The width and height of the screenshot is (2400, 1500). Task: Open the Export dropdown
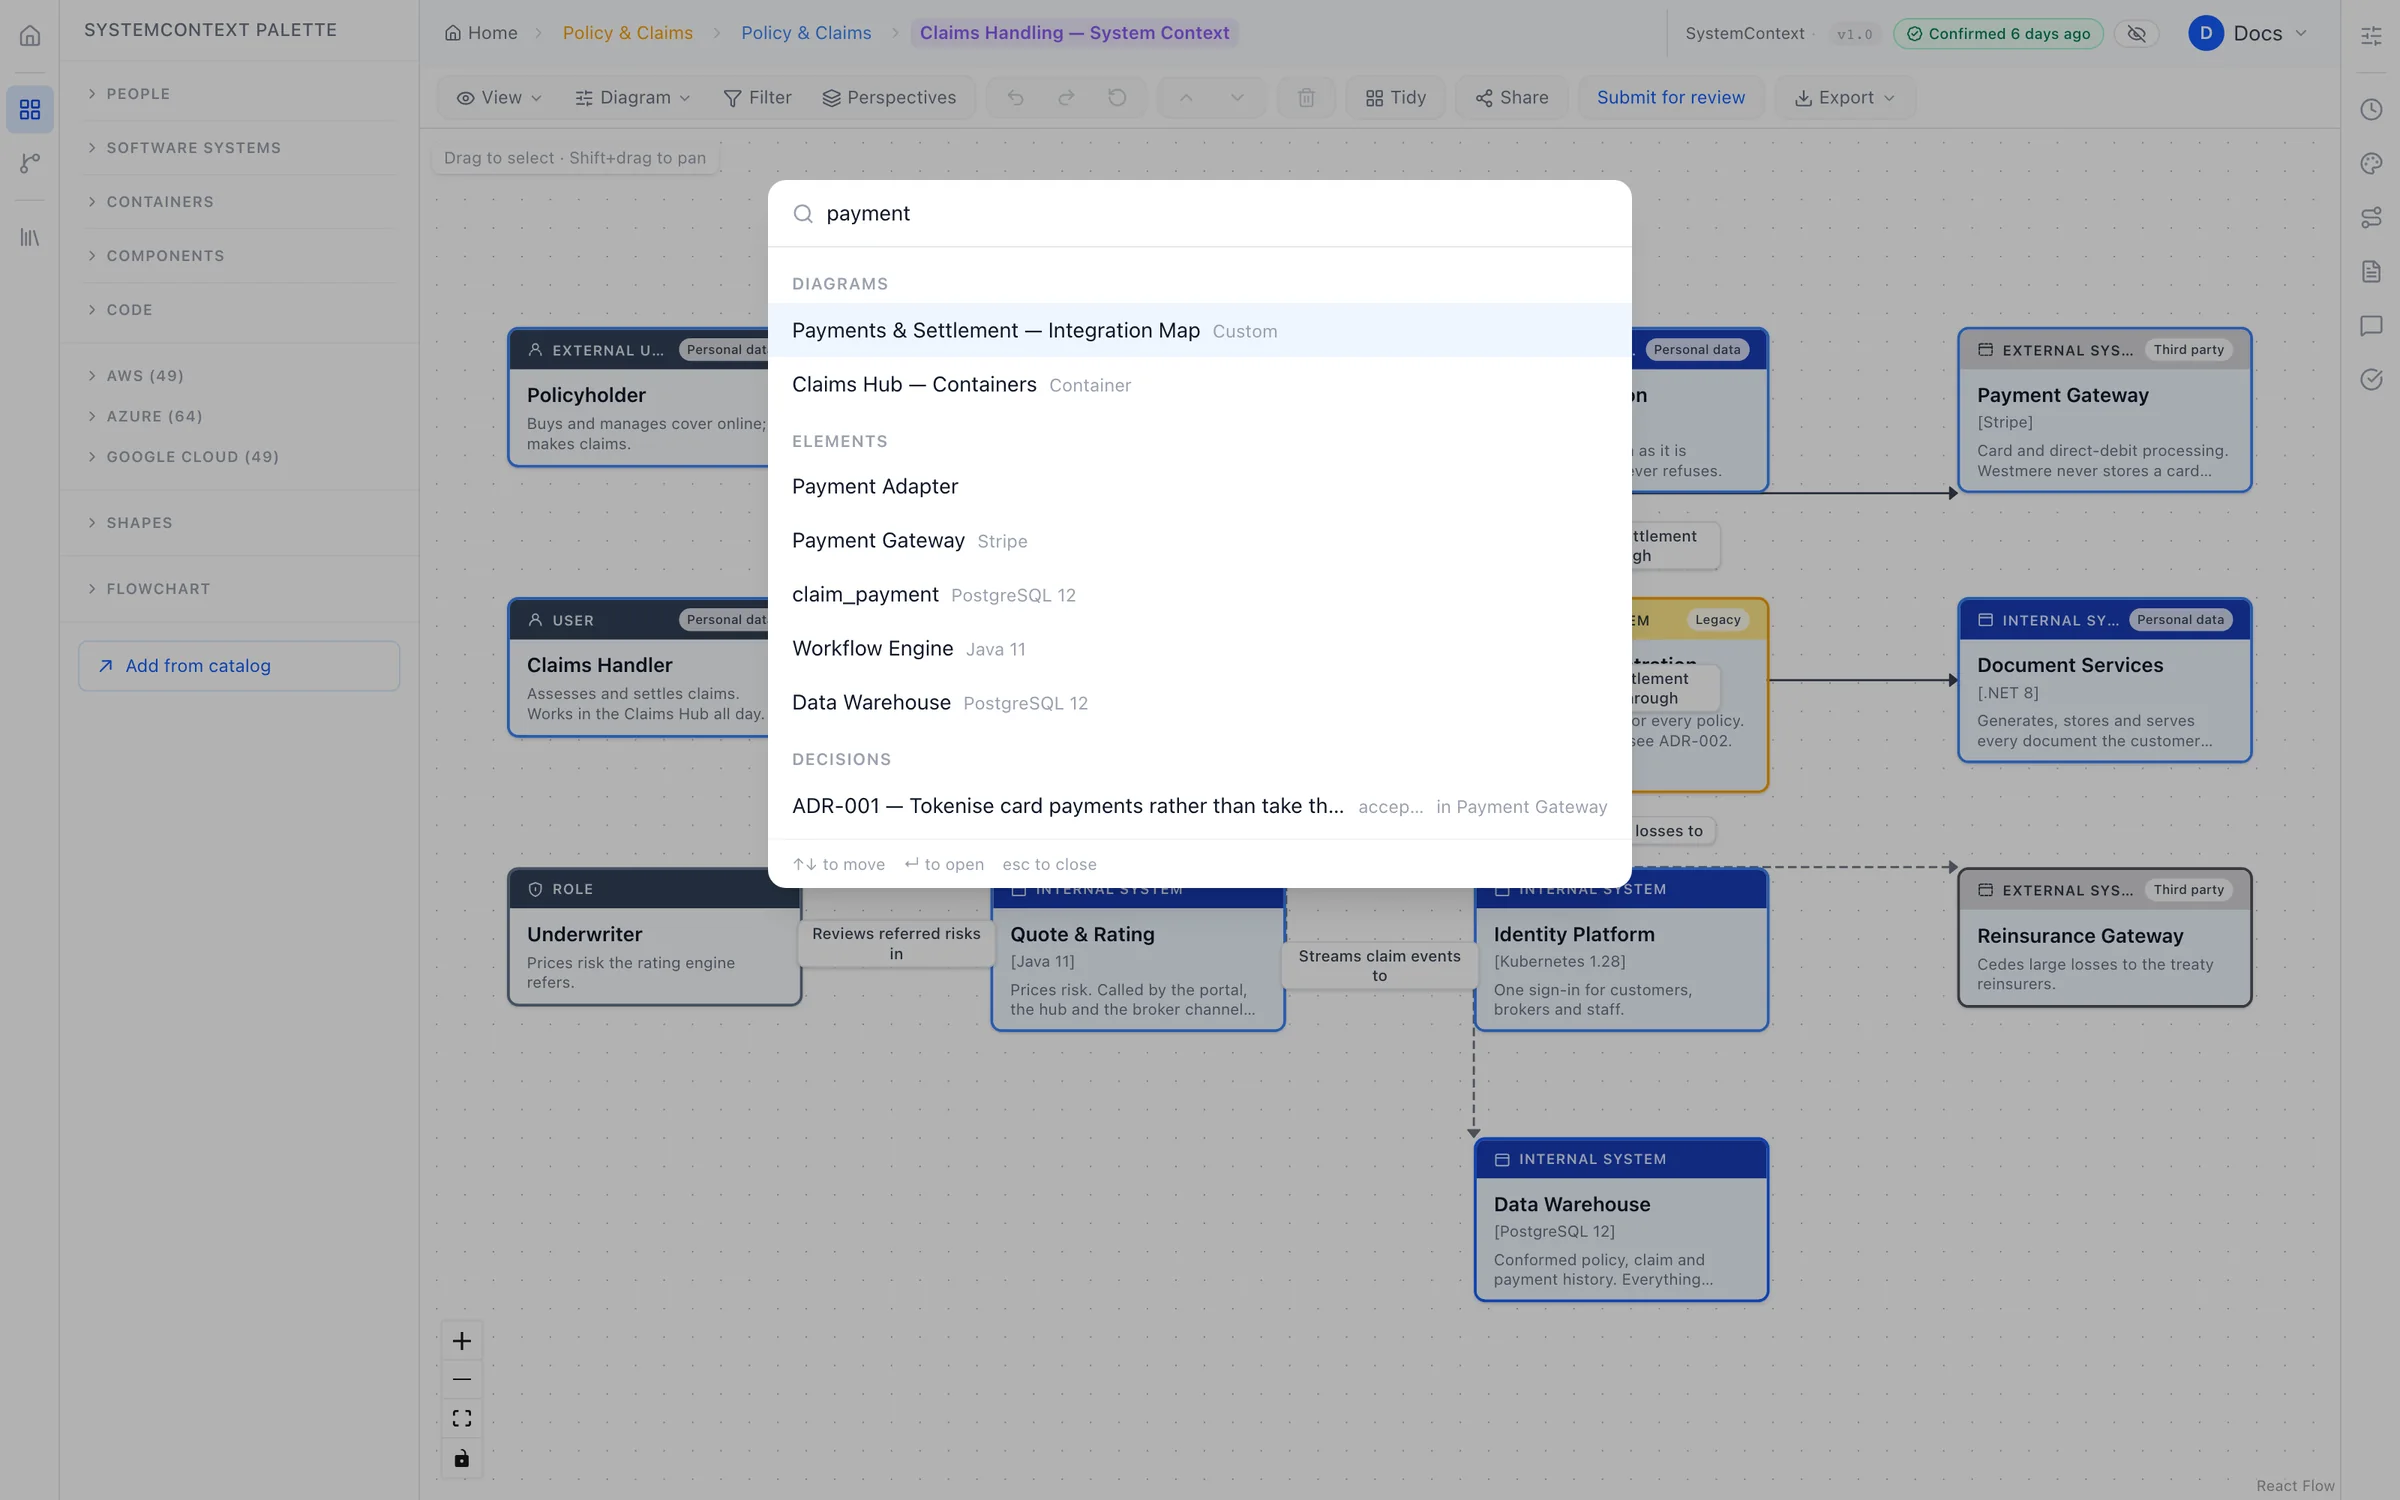1845,97
